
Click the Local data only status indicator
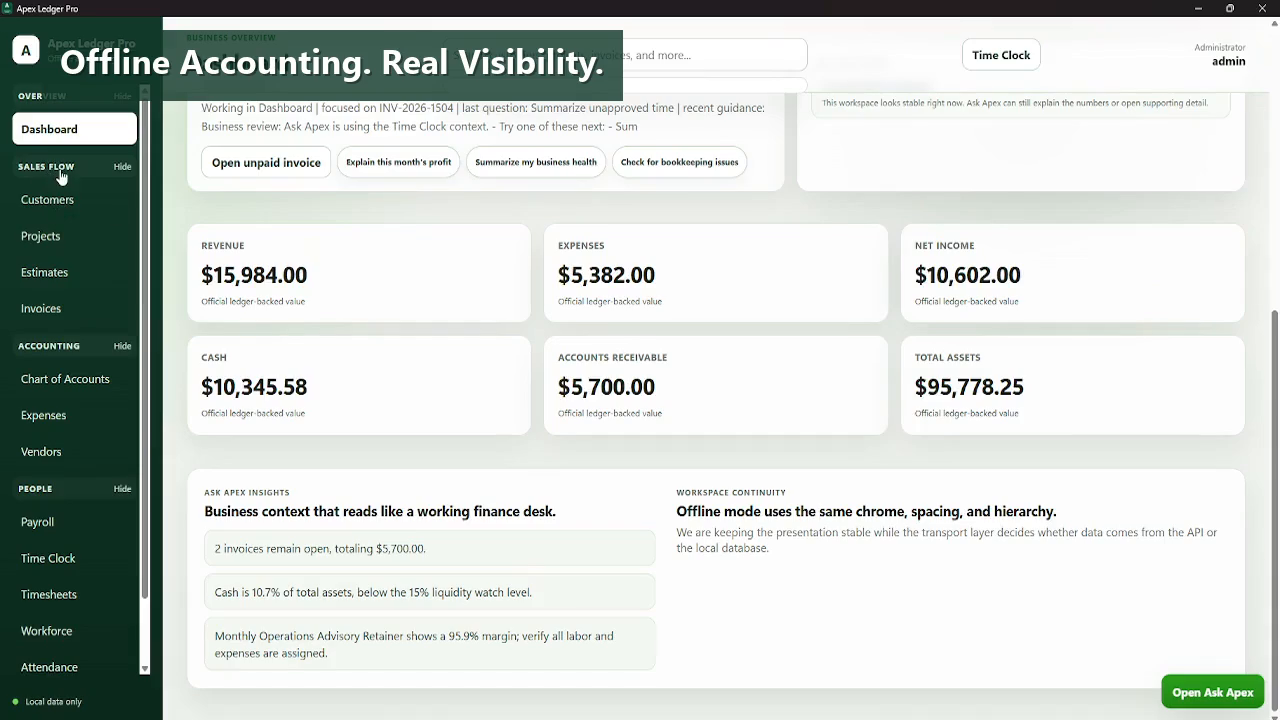tap(47, 702)
